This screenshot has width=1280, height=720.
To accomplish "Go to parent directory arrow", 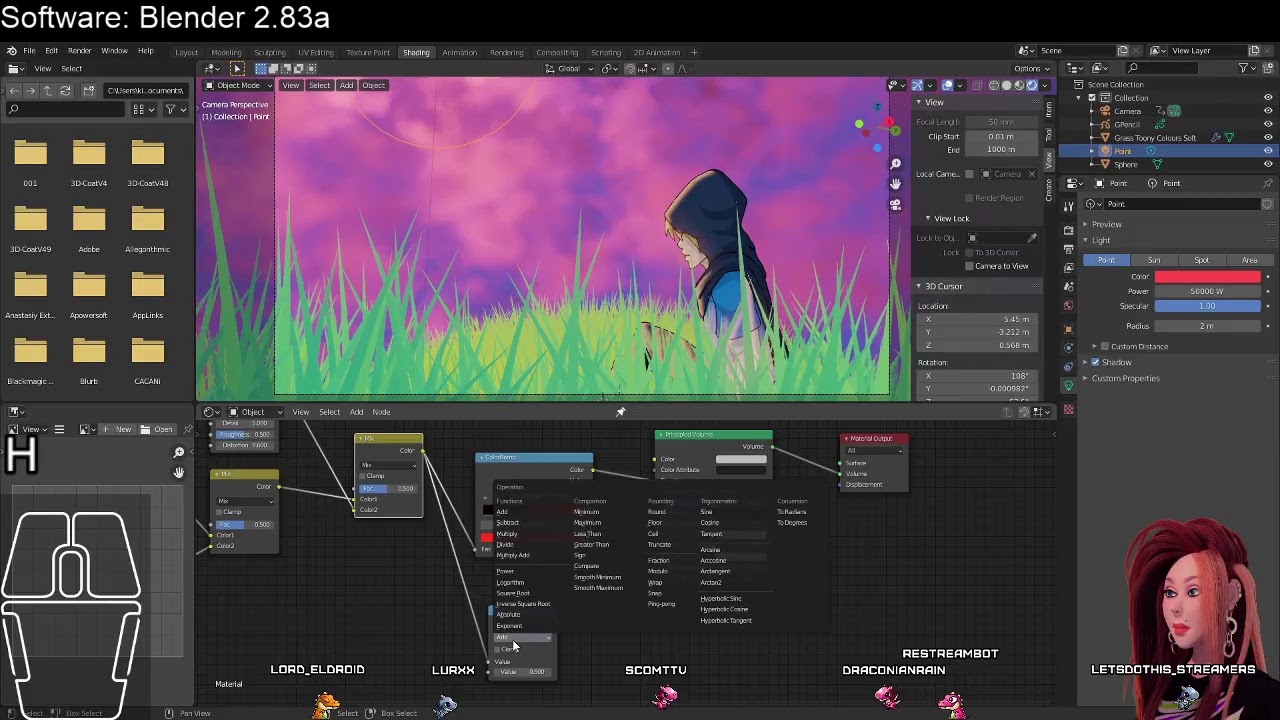I will tap(47, 91).
